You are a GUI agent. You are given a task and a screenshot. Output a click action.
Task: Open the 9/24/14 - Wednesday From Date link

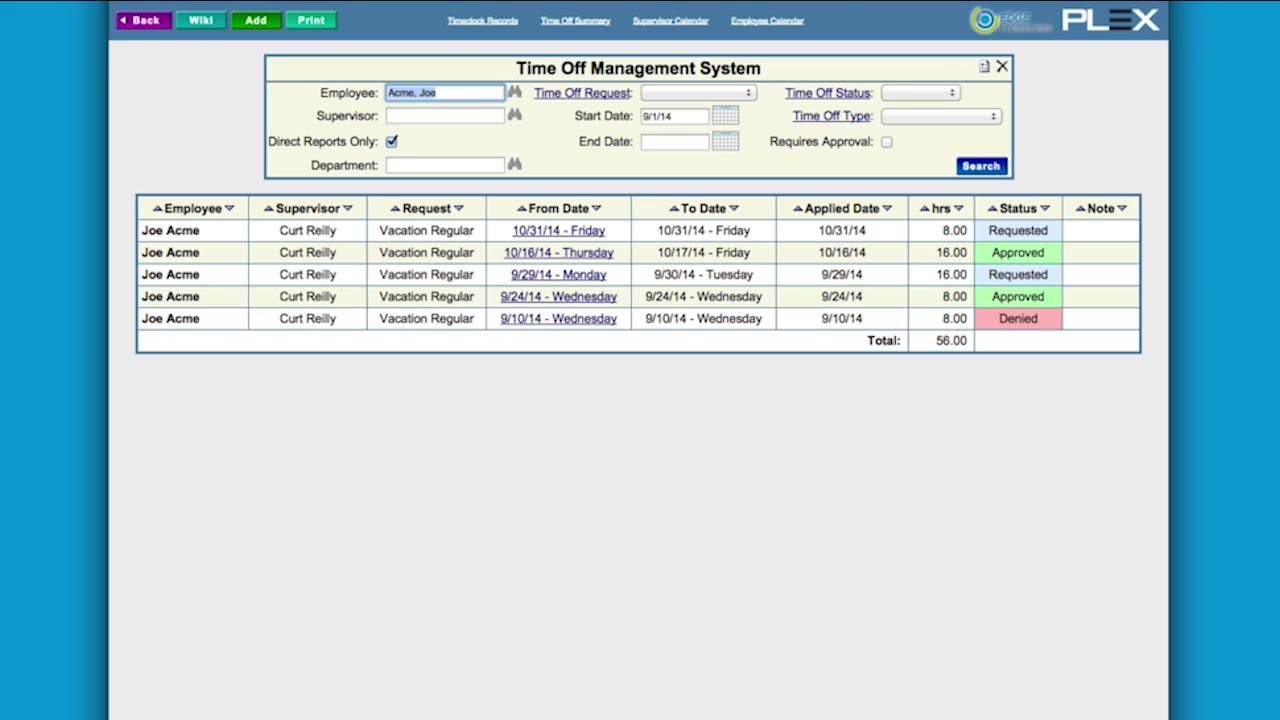click(x=559, y=297)
